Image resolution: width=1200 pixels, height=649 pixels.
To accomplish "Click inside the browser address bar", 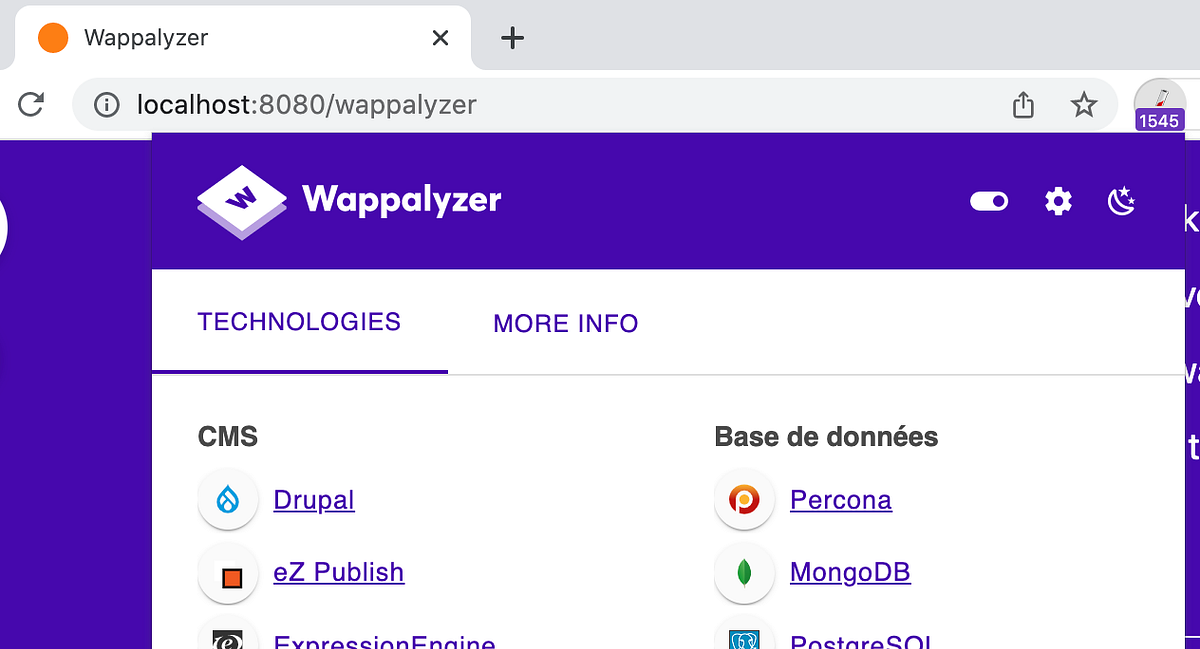I will (400, 104).
